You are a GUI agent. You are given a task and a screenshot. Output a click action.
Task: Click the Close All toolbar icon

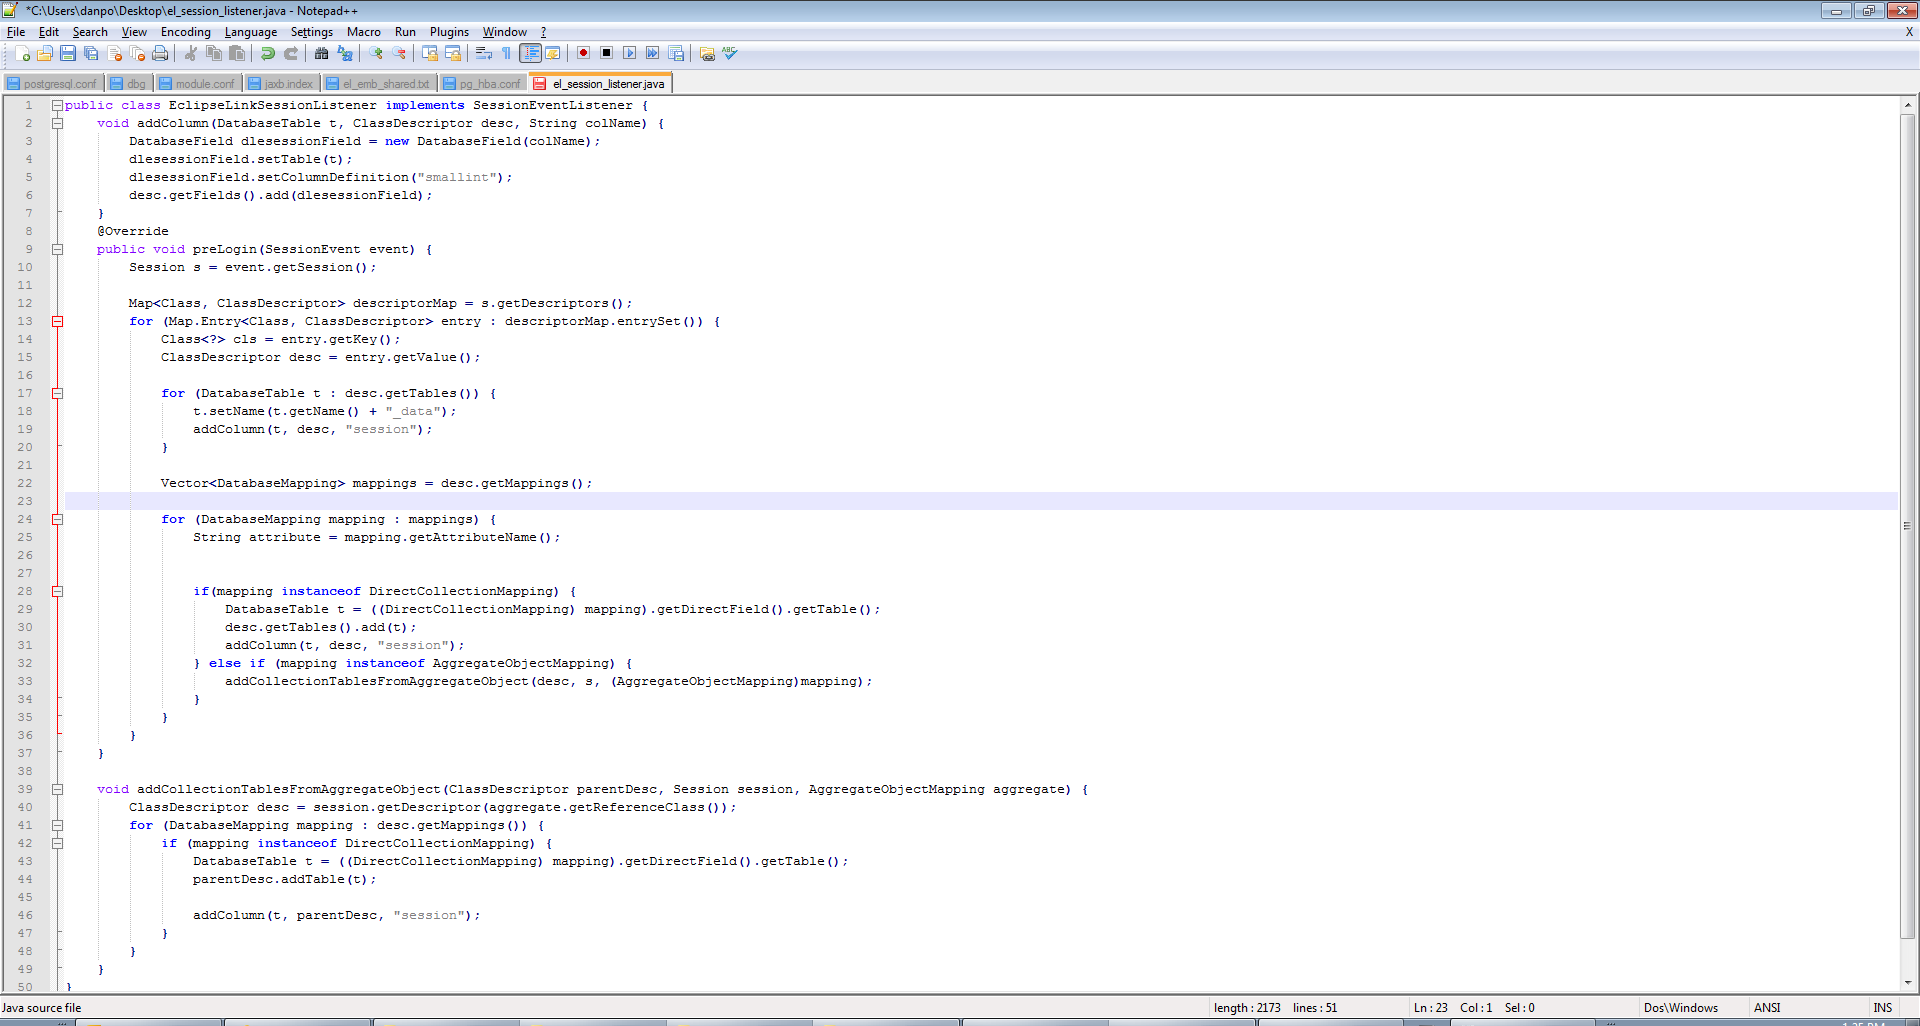point(137,54)
